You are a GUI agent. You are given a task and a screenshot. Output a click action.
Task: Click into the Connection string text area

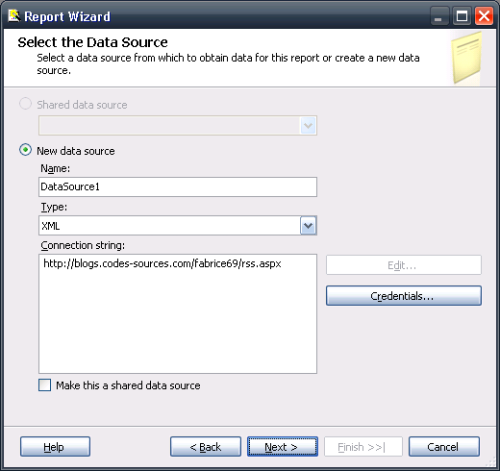point(177,314)
